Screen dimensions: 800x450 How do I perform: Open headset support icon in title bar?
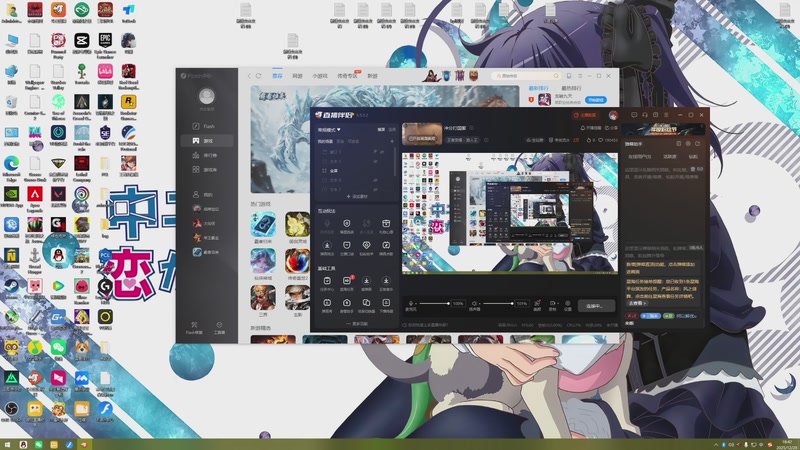click(645, 115)
